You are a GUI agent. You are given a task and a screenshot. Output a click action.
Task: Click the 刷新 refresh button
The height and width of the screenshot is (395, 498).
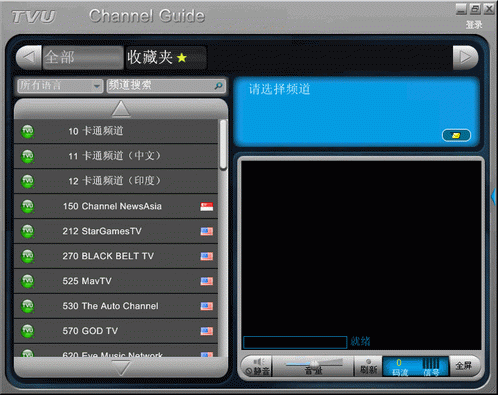[x=368, y=366]
